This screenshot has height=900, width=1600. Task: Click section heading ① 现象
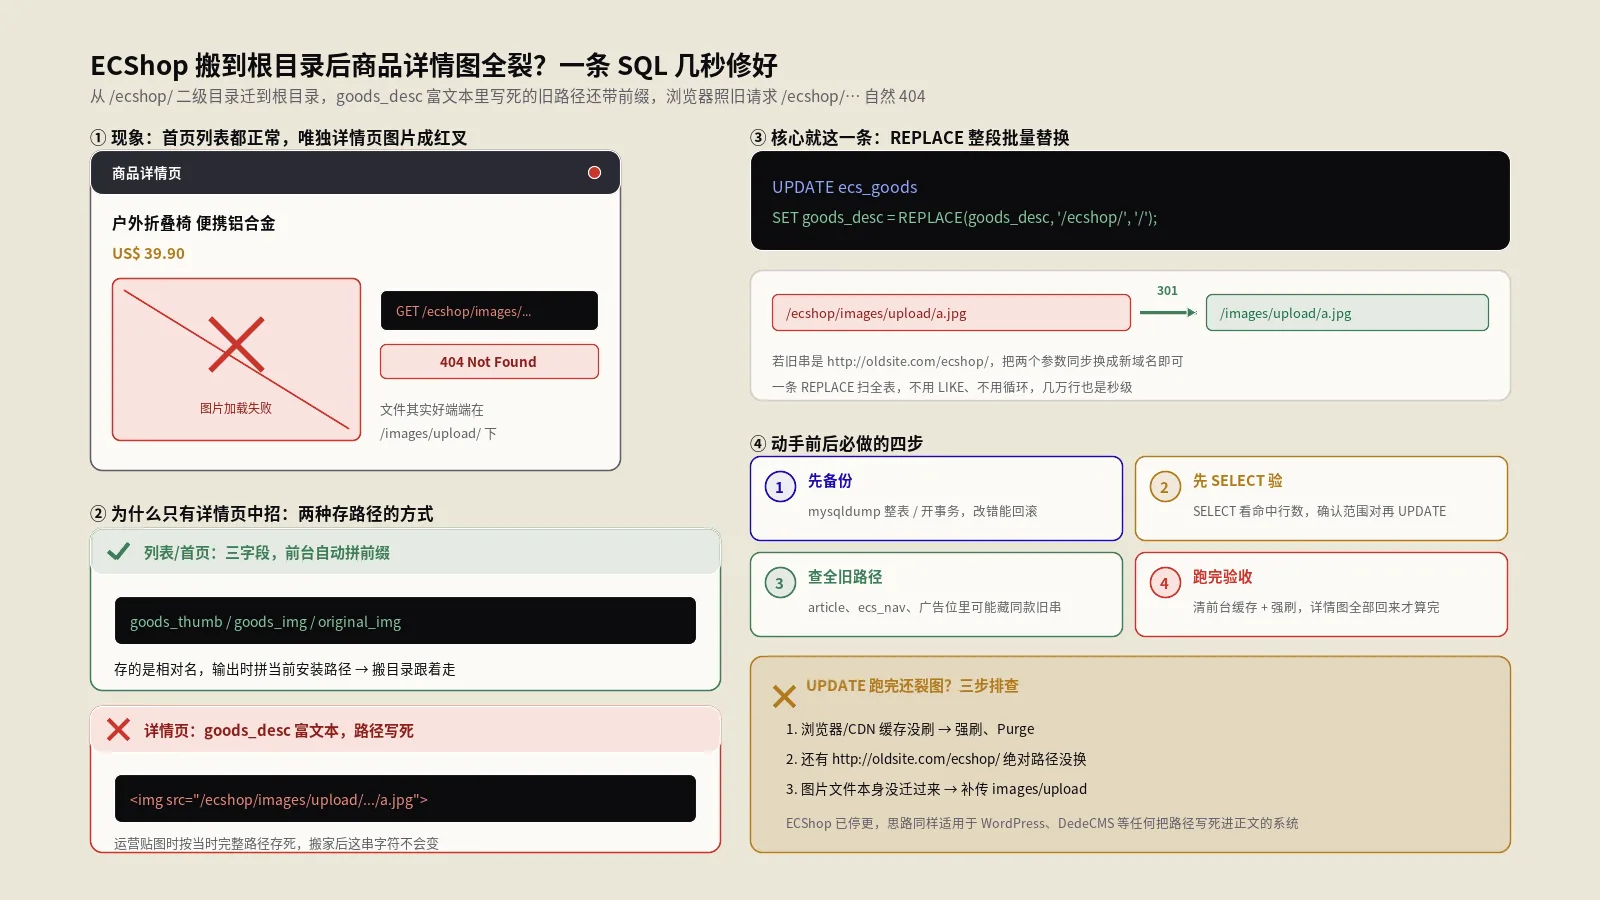278,138
